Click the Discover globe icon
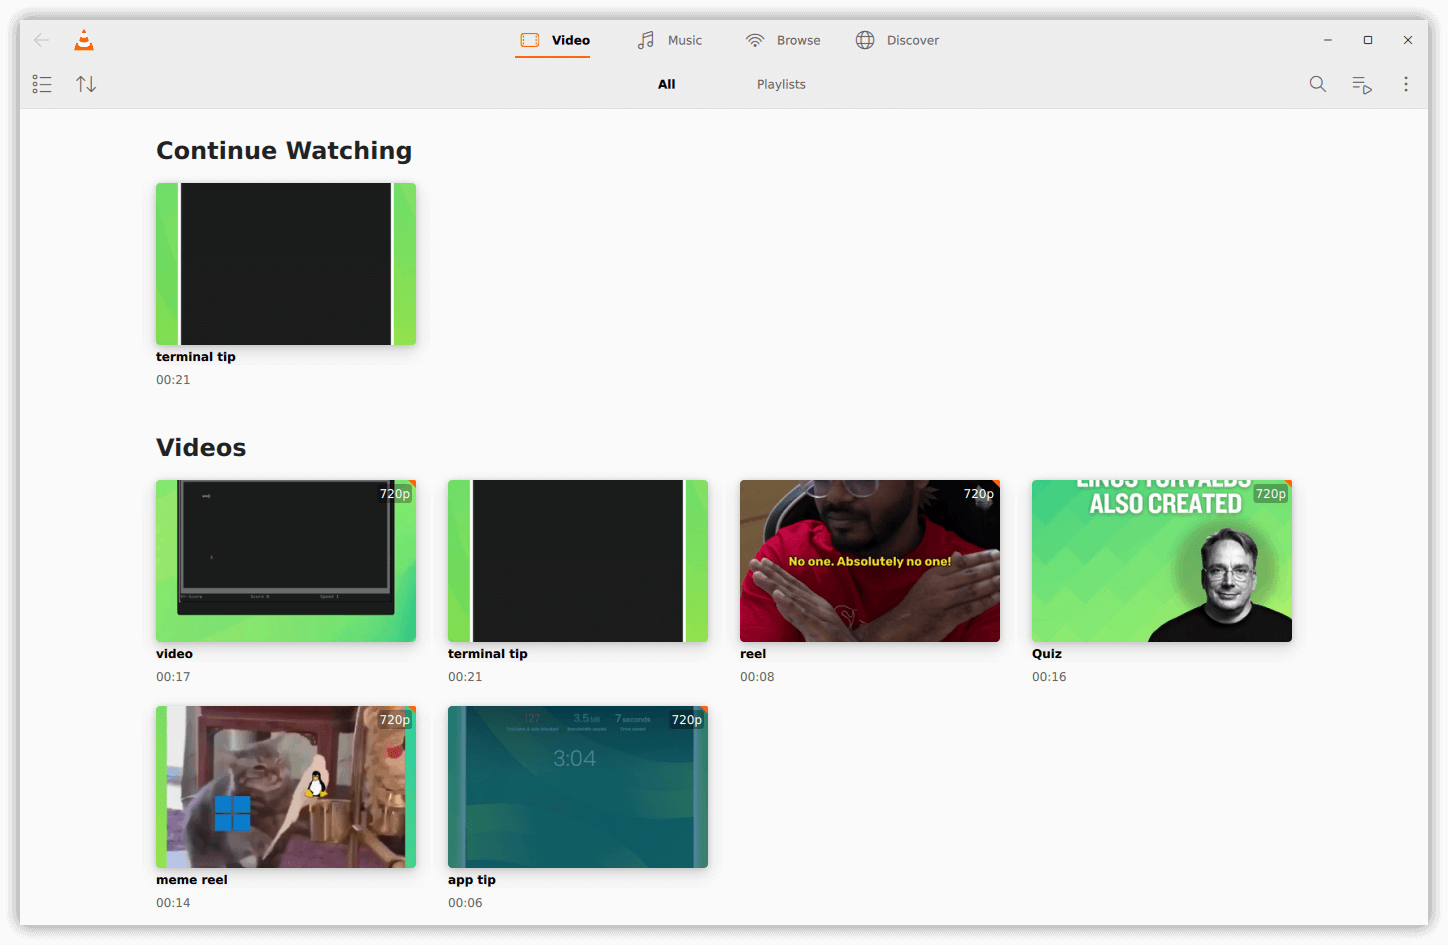This screenshot has height=945, width=1448. tap(864, 40)
